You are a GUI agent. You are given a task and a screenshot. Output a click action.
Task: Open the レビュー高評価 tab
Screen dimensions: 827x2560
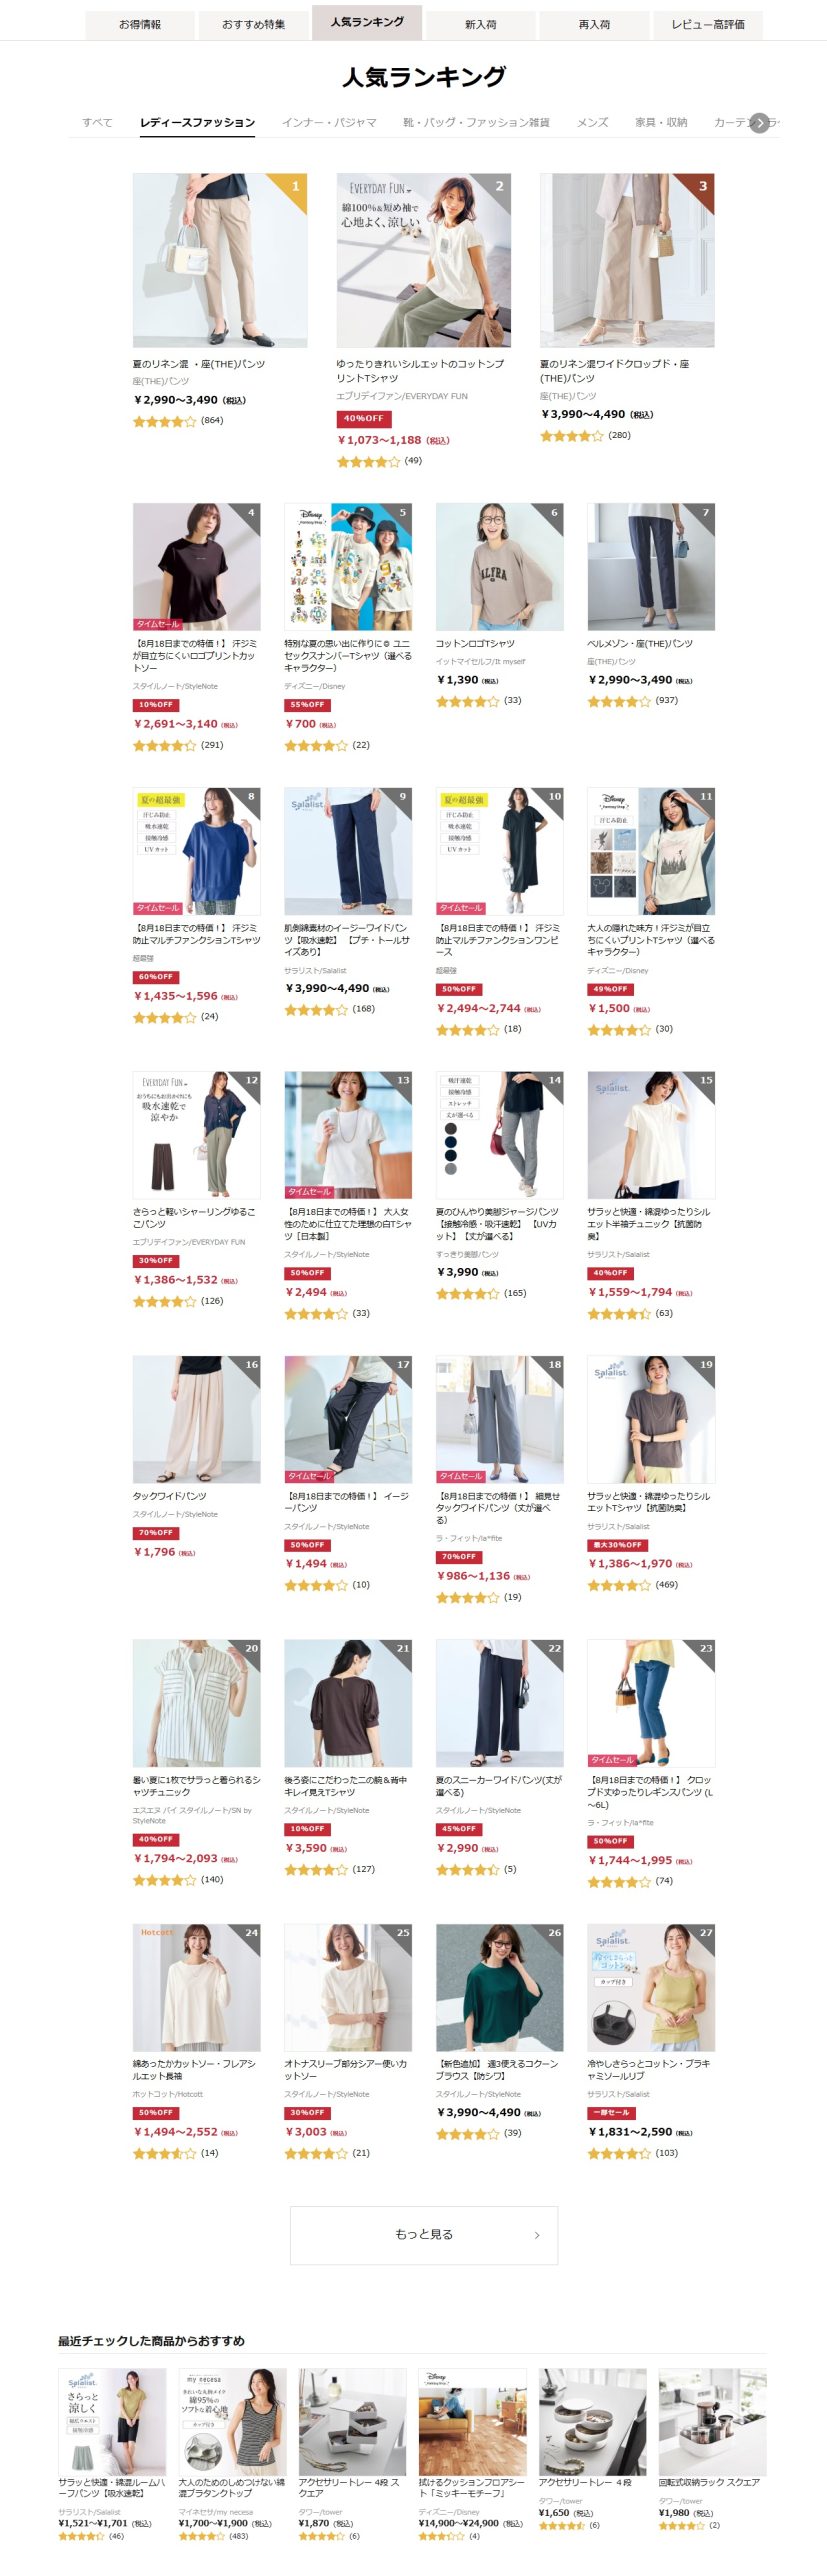[x=708, y=25]
